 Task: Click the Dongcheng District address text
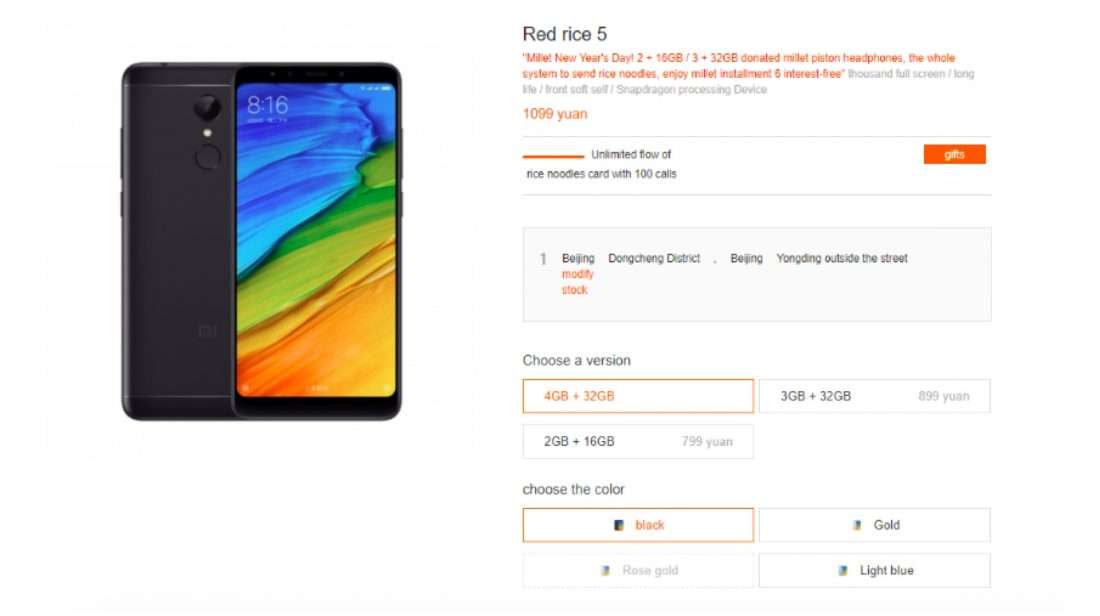[x=654, y=258]
